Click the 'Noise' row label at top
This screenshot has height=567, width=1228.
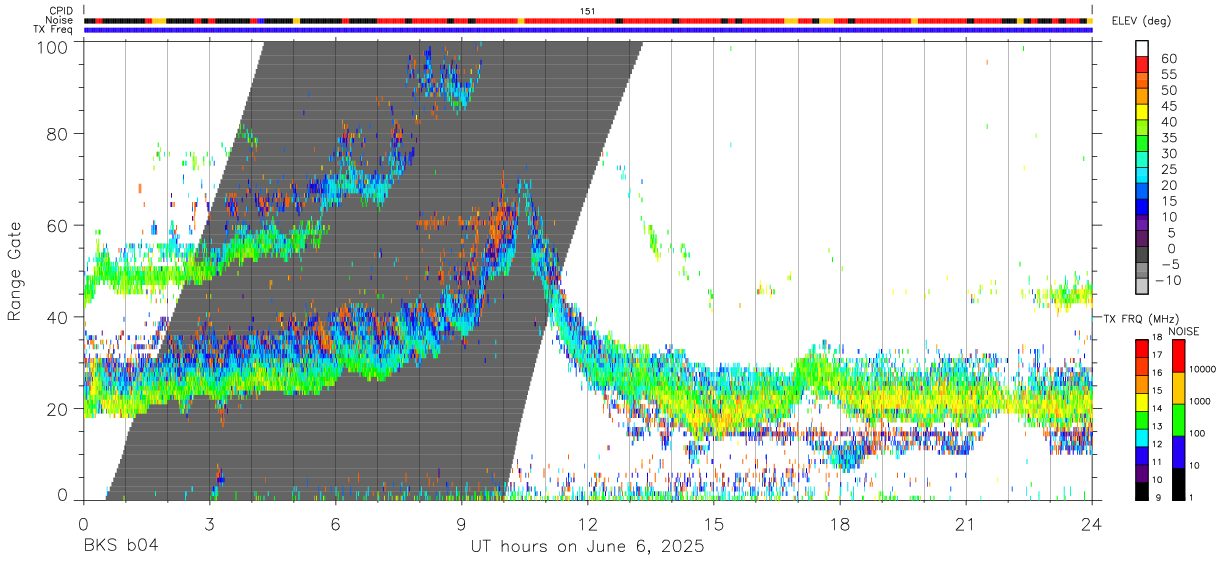[59, 20]
